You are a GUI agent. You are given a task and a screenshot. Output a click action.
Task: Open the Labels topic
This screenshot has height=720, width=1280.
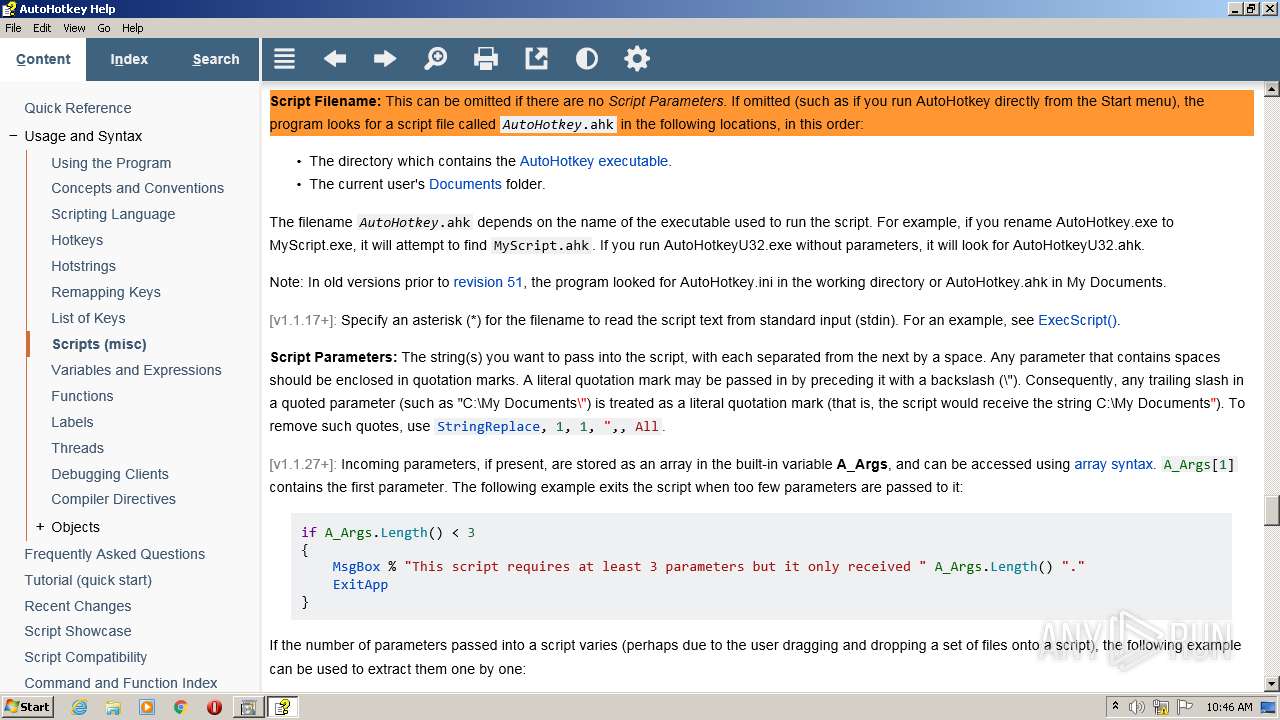click(72, 422)
